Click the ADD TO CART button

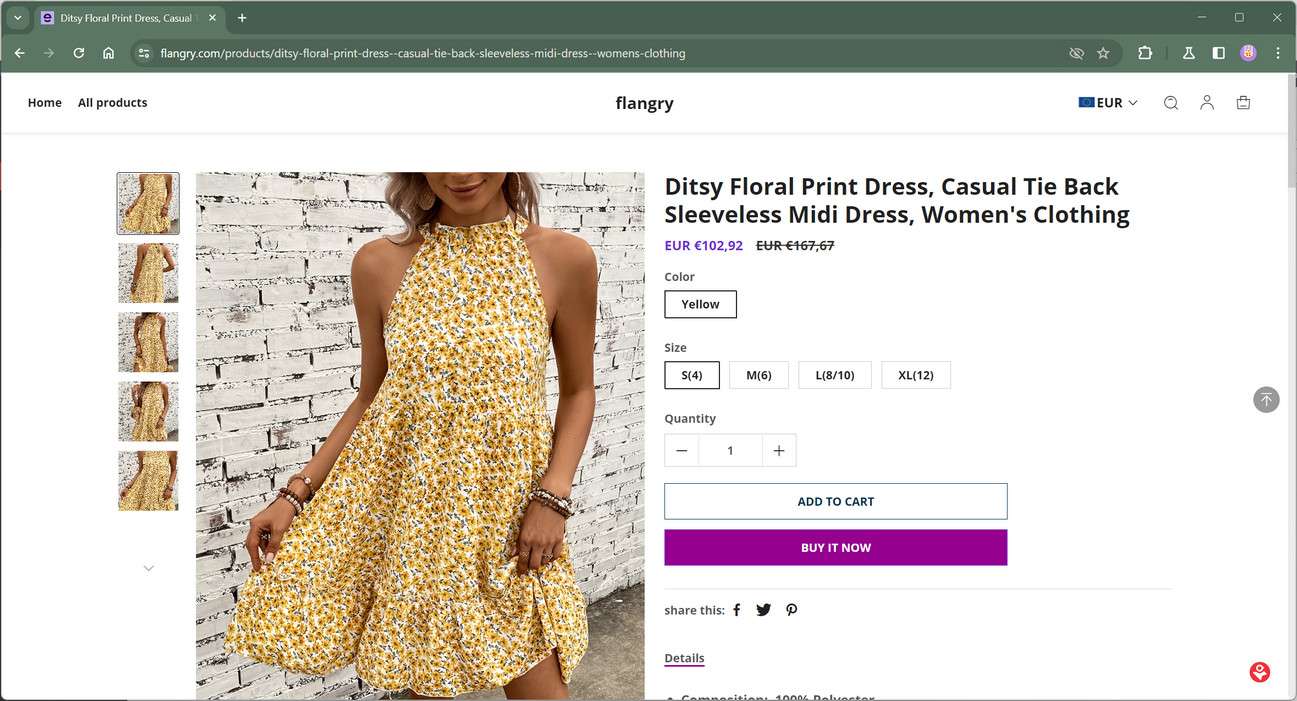pyautogui.click(x=835, y=502)
